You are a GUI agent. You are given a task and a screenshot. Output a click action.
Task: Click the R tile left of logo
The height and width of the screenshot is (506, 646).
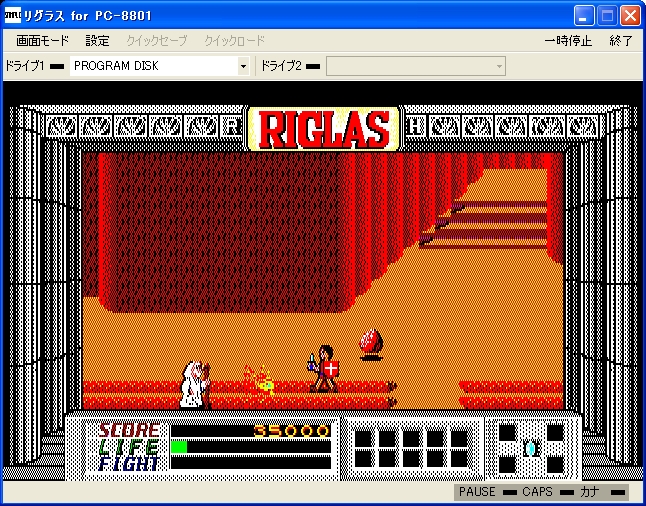232,127
